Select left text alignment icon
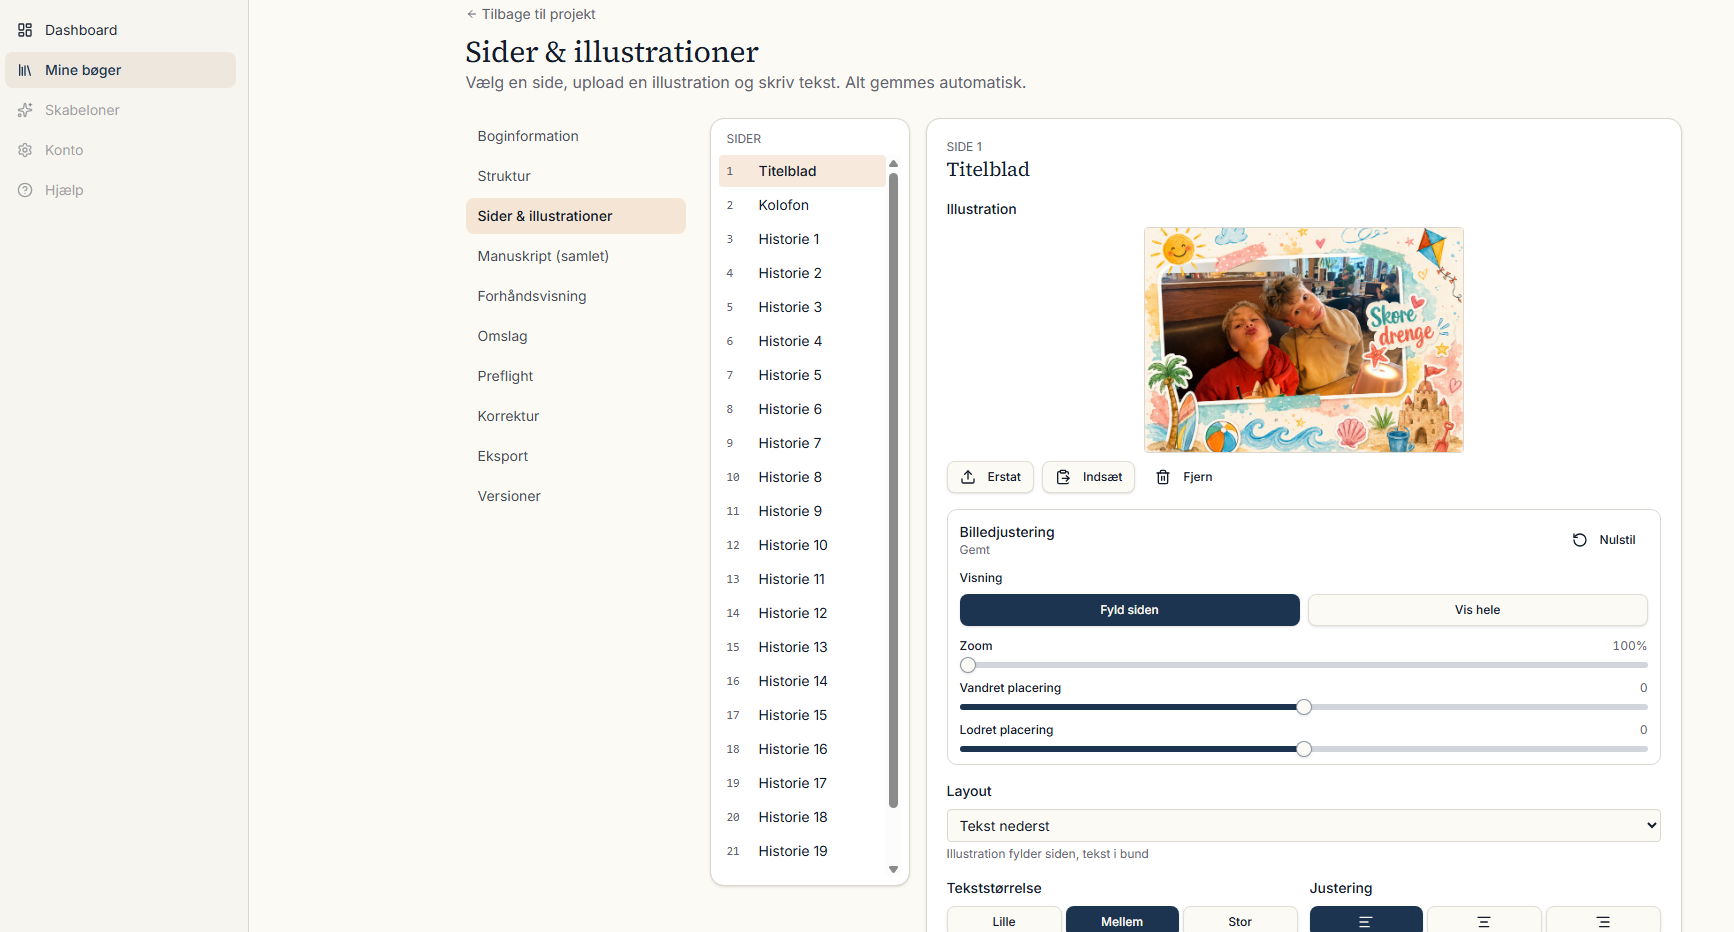The width and height of the screenshot is (1734, 932). [x=1365, y=922]
